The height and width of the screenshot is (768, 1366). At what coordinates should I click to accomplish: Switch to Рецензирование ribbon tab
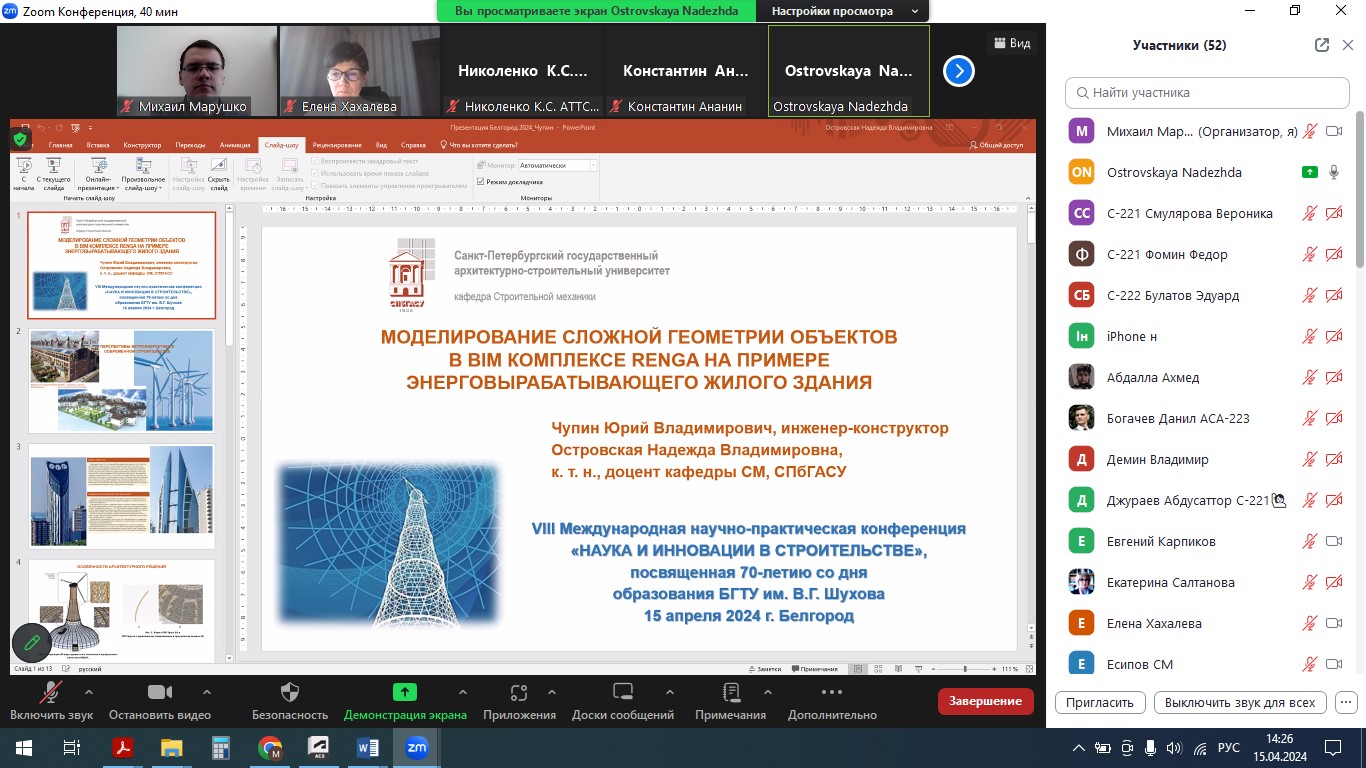tap(337, 145)
